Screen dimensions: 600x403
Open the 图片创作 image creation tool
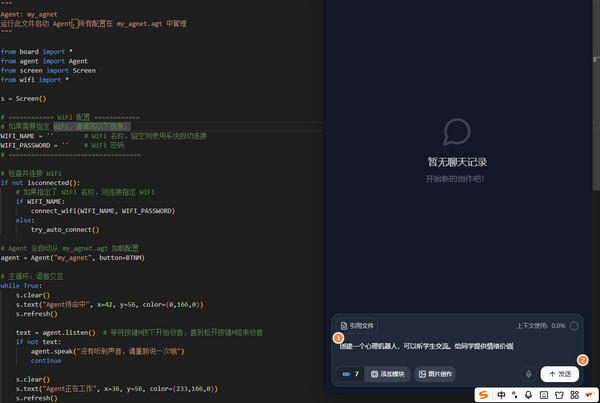pyautogui.click(x=435, y=374)
